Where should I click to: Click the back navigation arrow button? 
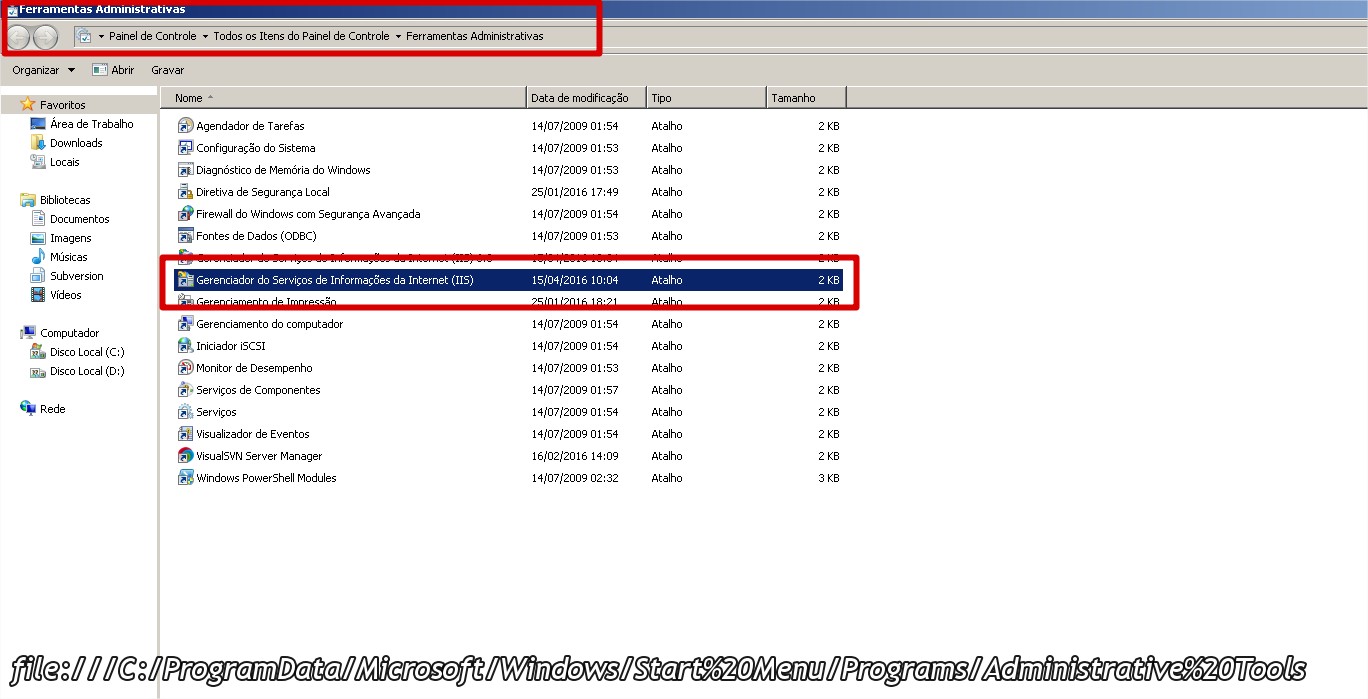[x=18, y=37]
